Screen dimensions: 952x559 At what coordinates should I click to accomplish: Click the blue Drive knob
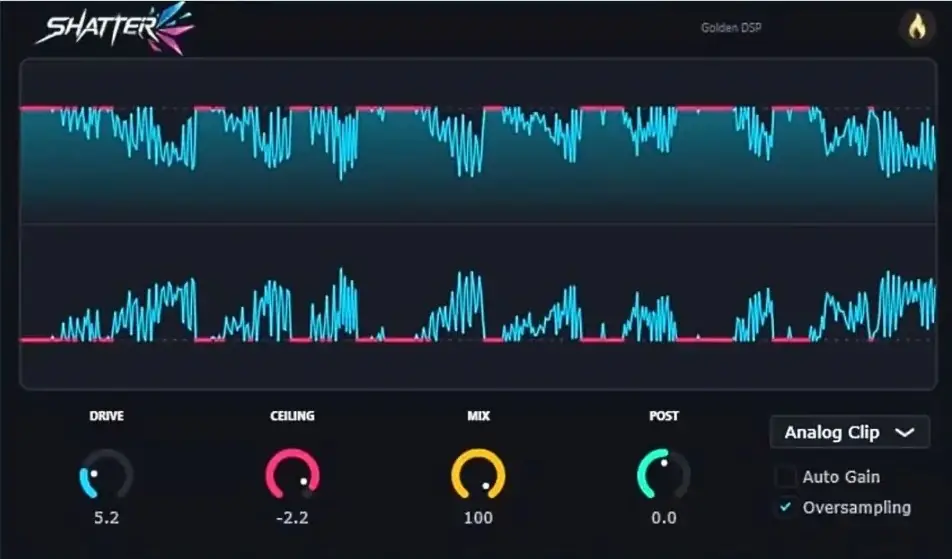tap(106, 474)
